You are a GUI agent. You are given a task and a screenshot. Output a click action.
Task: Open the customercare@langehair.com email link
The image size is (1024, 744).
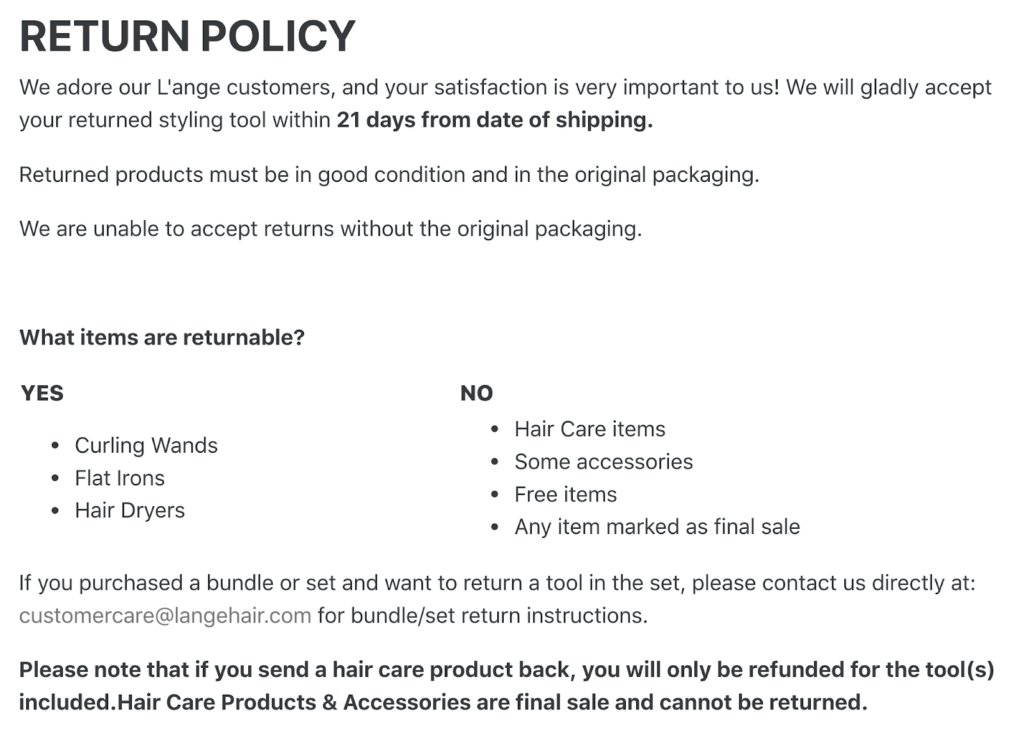(x=165, y=615)
